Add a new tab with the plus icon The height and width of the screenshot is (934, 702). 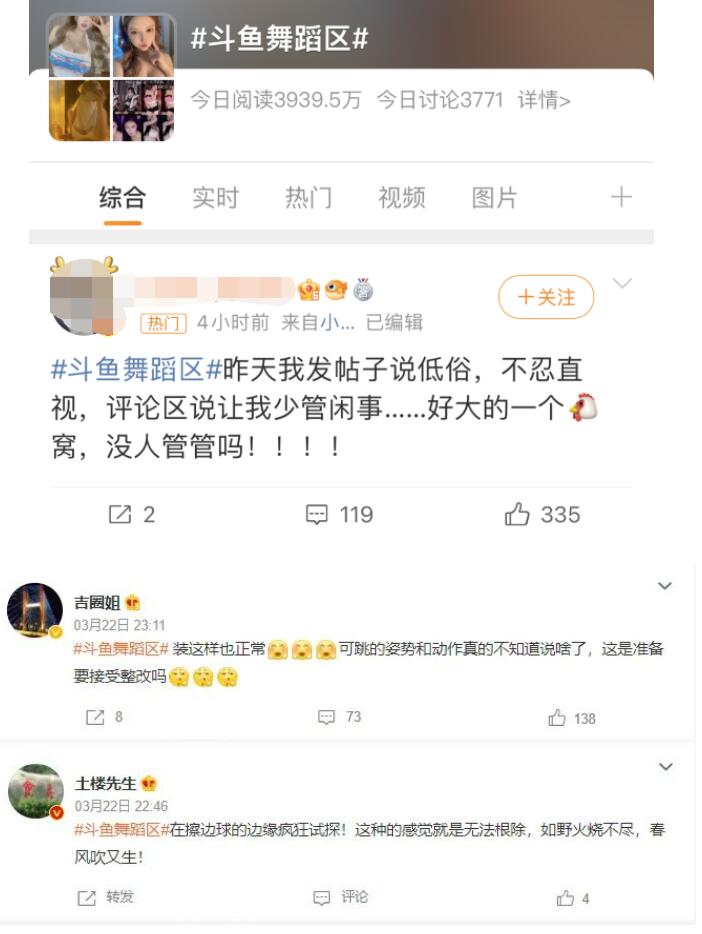(621, 197)
